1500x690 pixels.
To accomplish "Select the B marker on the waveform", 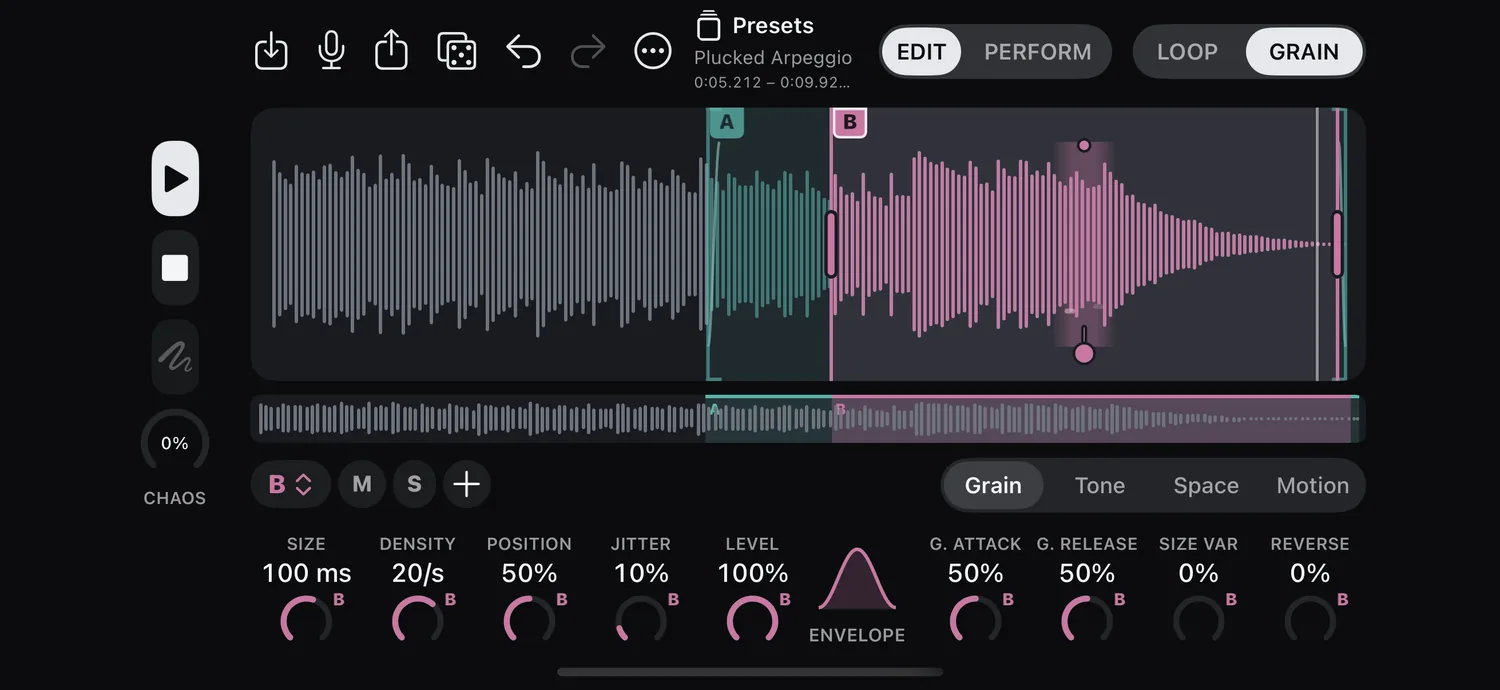I will pos(850,122).
